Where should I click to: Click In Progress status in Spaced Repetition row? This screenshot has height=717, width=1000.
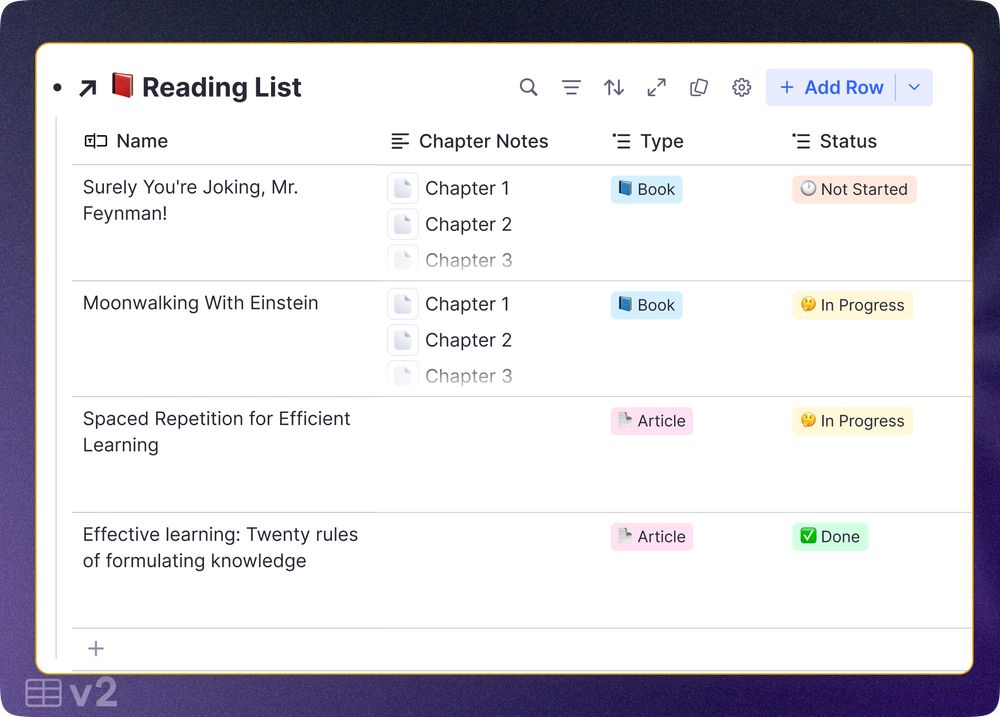tap(852, 421)
